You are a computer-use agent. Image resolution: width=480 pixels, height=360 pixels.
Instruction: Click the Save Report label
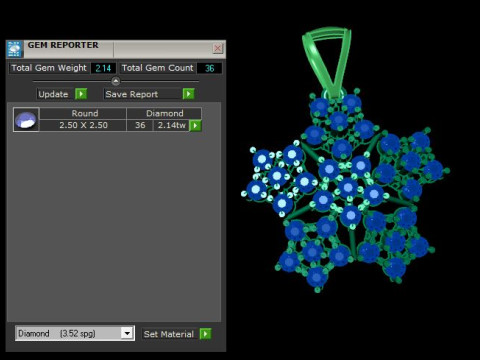[x=132, y=94]
